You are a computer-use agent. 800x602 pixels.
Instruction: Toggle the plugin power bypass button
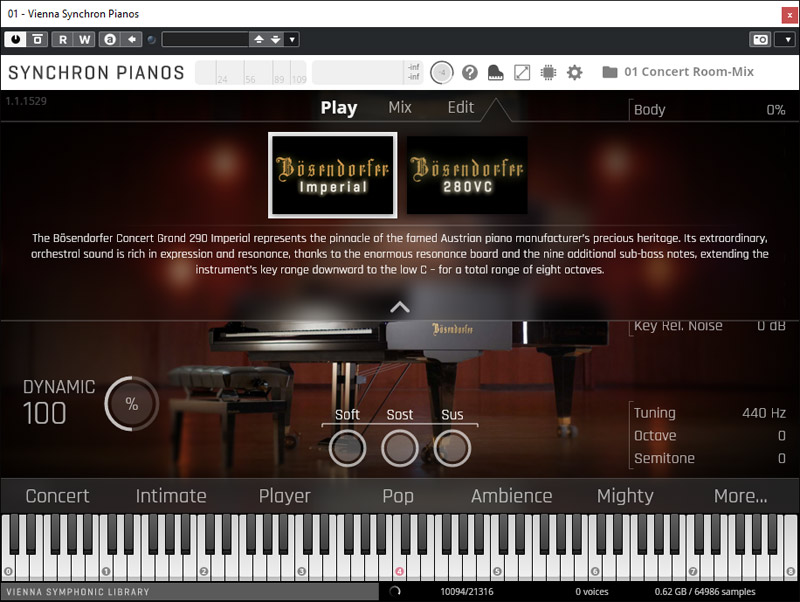(x=15, y=39)
